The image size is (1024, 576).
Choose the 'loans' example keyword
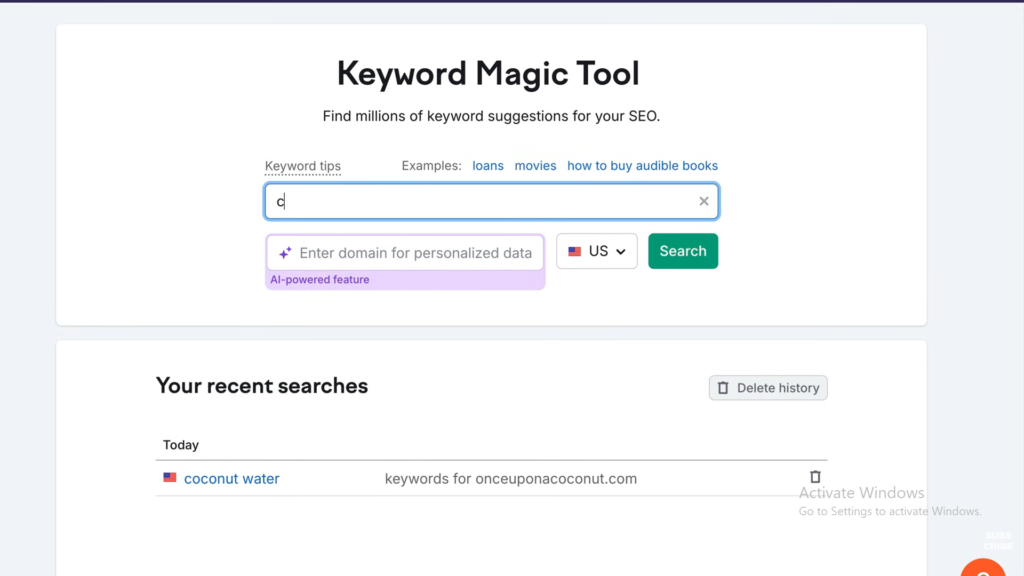coord(488,166)
